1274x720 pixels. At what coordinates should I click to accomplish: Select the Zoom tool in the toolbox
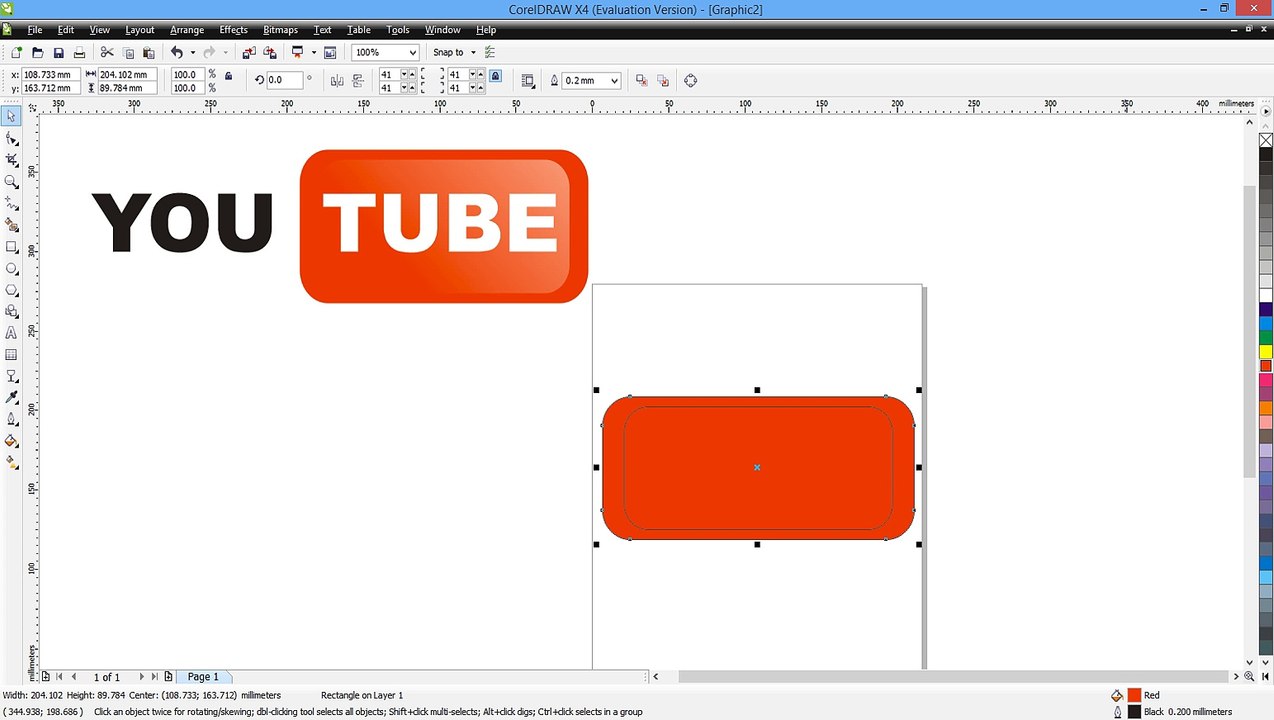click(x=11, y=182)
